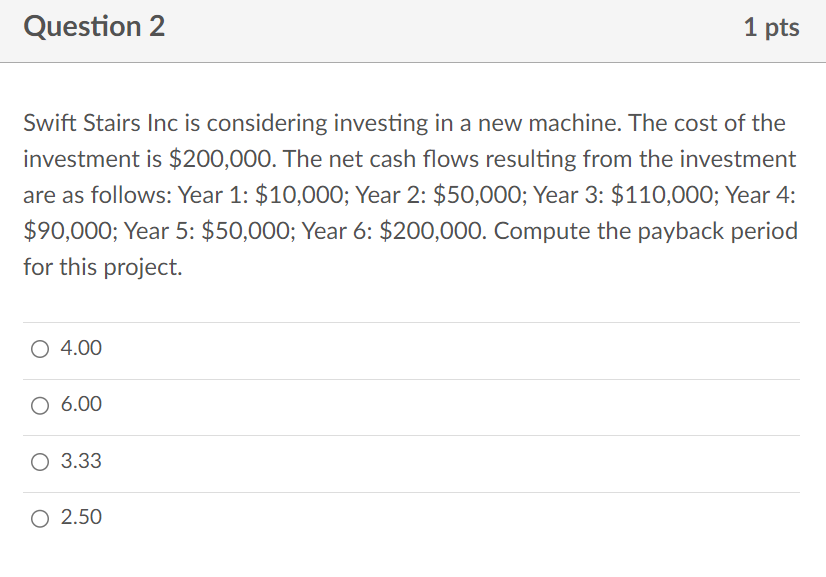Screen dimensions: 826x577
Task: Select the radio button for answer 3.33
Action: (40, 461)
